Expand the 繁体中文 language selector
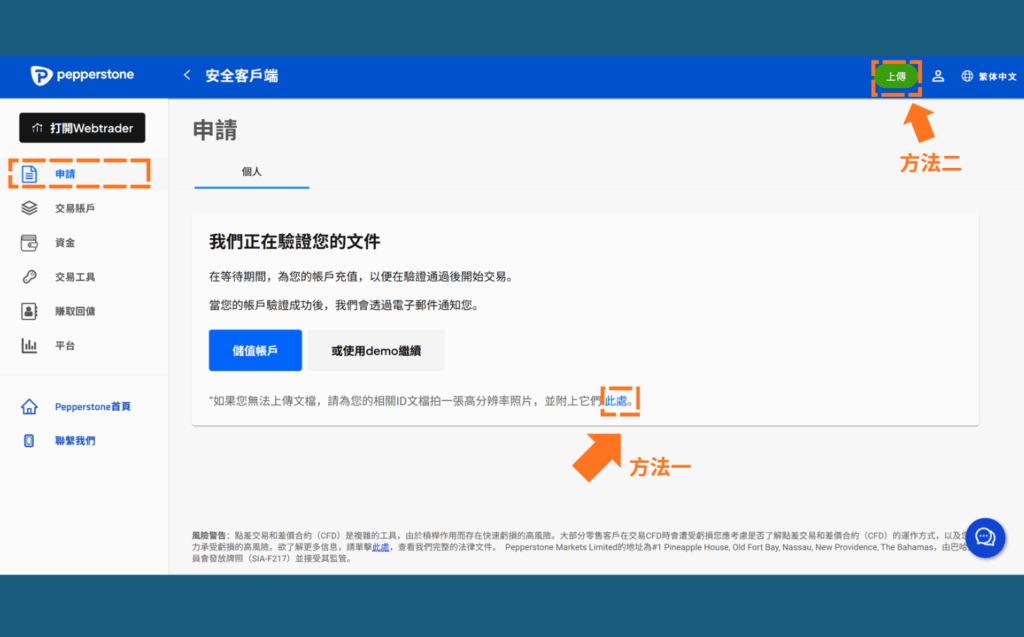 click(x=997, y=76)
